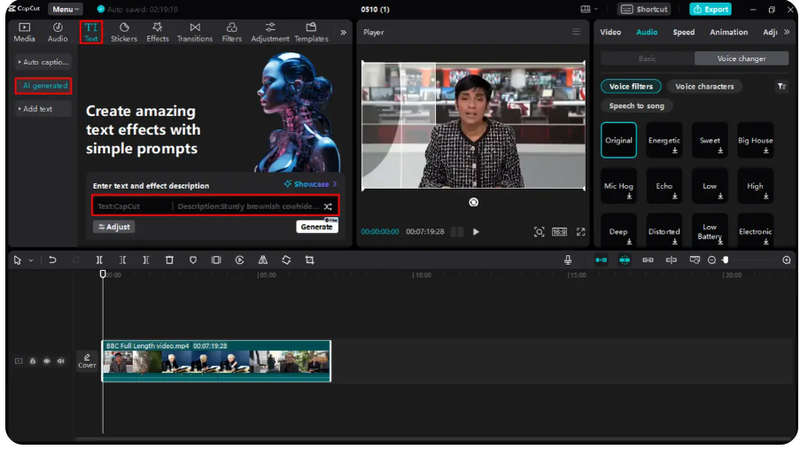Viewport: 800px width, 450px height.
Task: Click the Export button
Action: pyautogui.click(x=711, y=9)
